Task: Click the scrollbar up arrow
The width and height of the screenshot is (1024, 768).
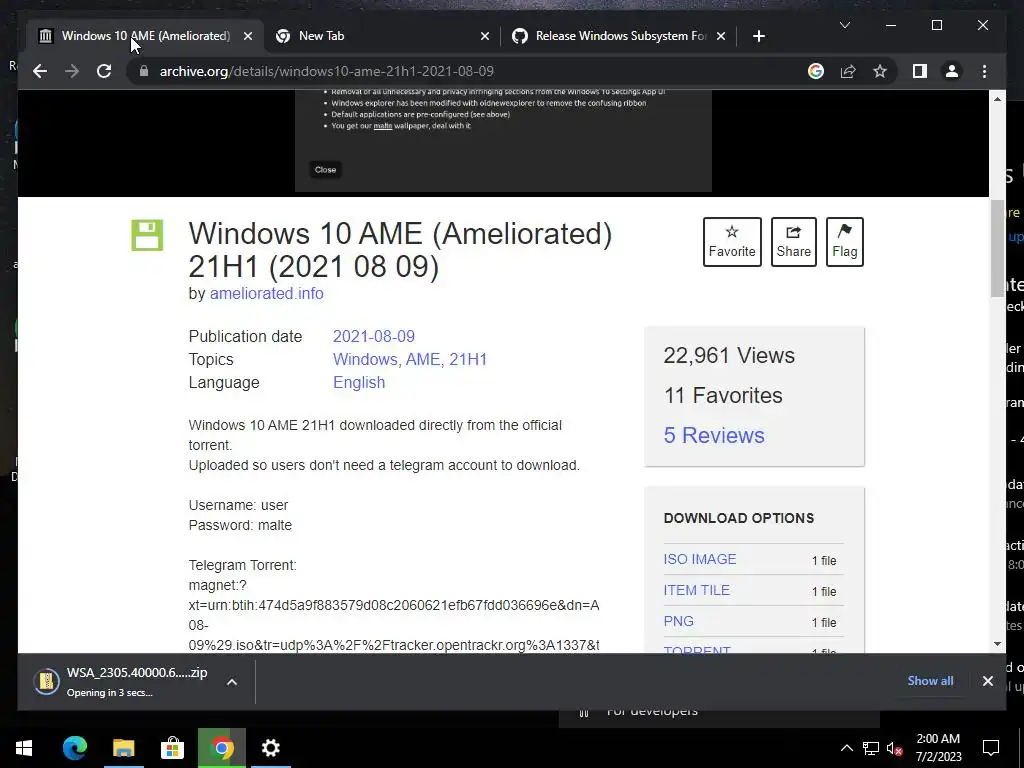Action: tap(997, 99)
